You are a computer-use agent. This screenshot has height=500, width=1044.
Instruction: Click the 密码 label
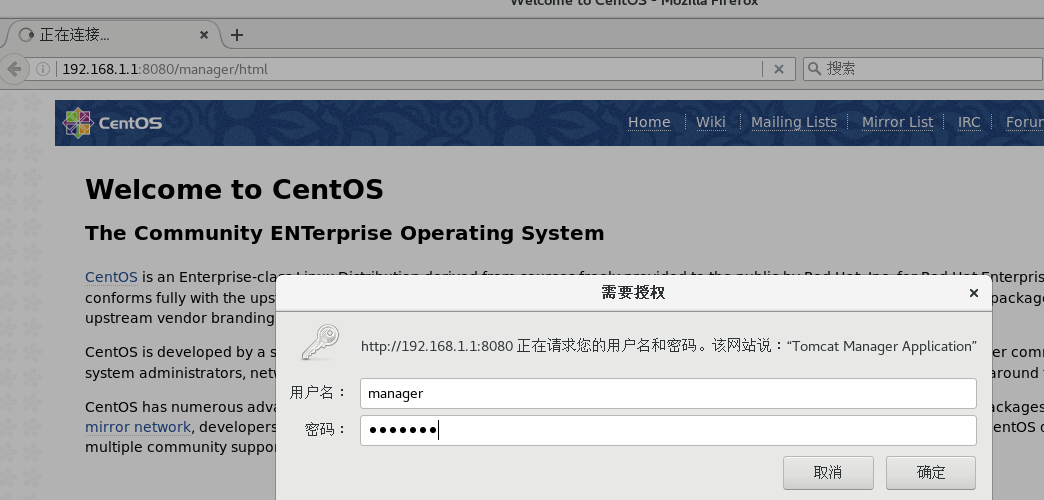pos(326,429)
